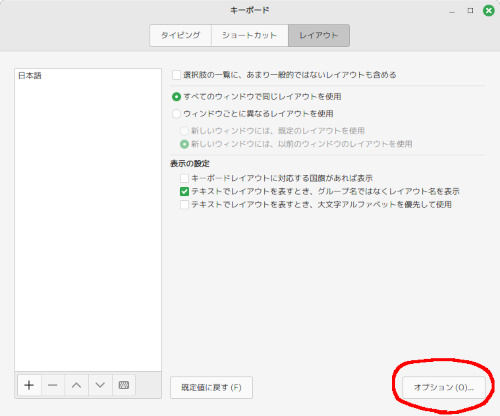Screen dimensions: 500x416
Task: Move layout up with up-arrow icon
Action: [76, 385]
